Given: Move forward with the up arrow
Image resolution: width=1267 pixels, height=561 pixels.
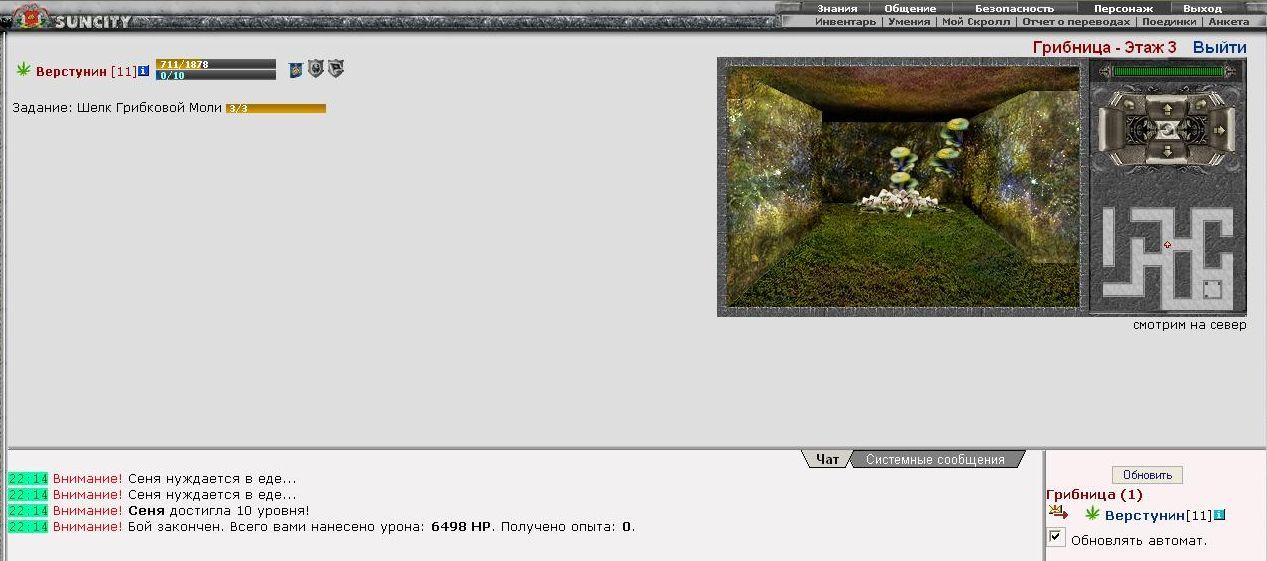Looking at the screenshot, I should [x=1167, y=109].
